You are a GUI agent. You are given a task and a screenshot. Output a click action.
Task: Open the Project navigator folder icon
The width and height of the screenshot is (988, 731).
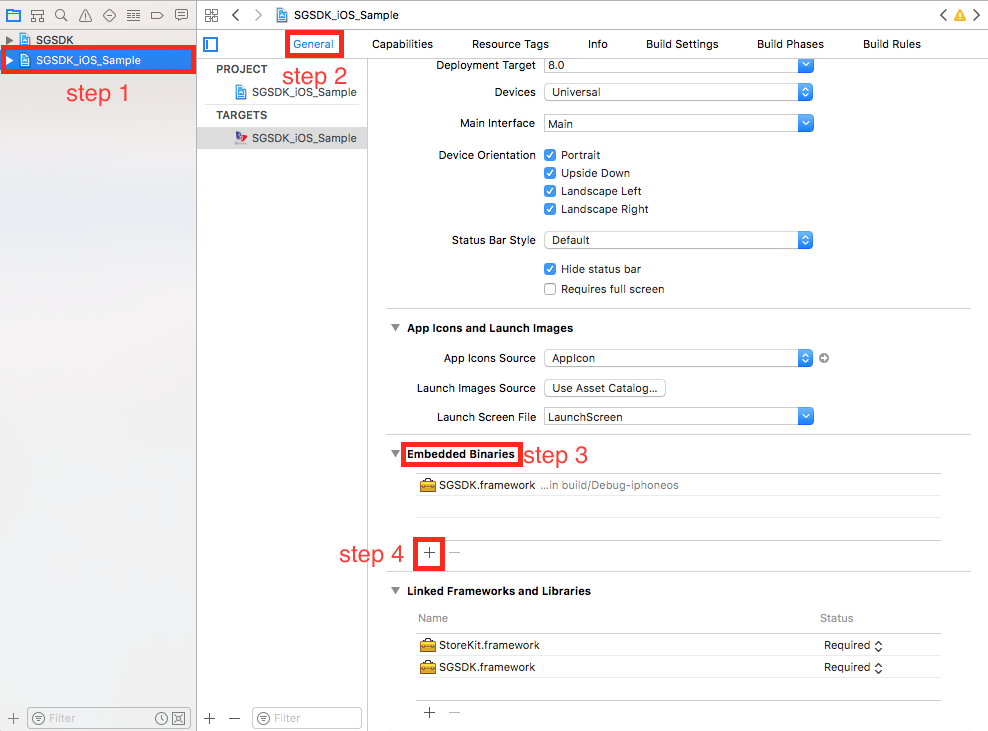(13, 15)
